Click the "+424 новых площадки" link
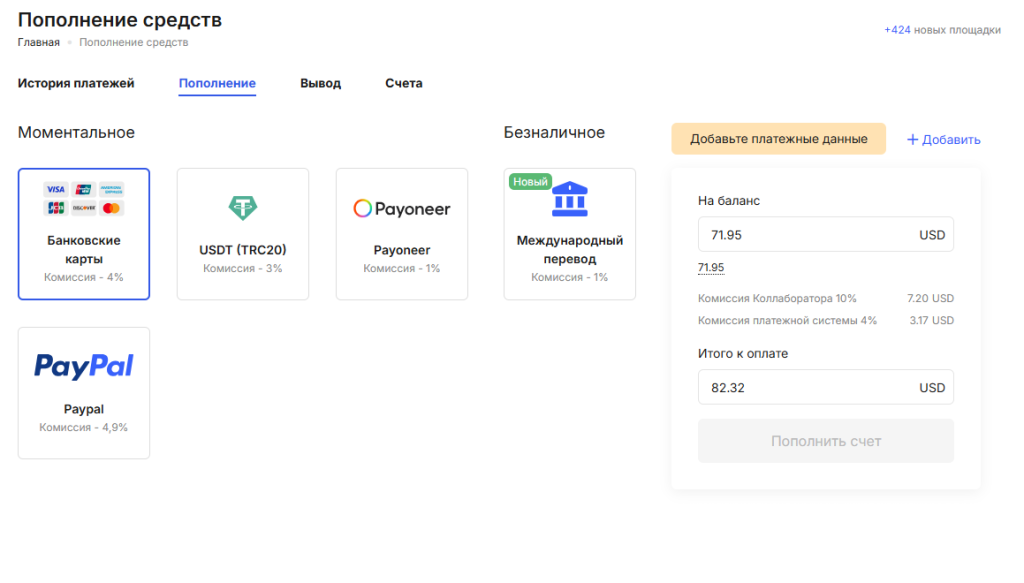This screenshot has width=1024, height=583. [942, 30]
